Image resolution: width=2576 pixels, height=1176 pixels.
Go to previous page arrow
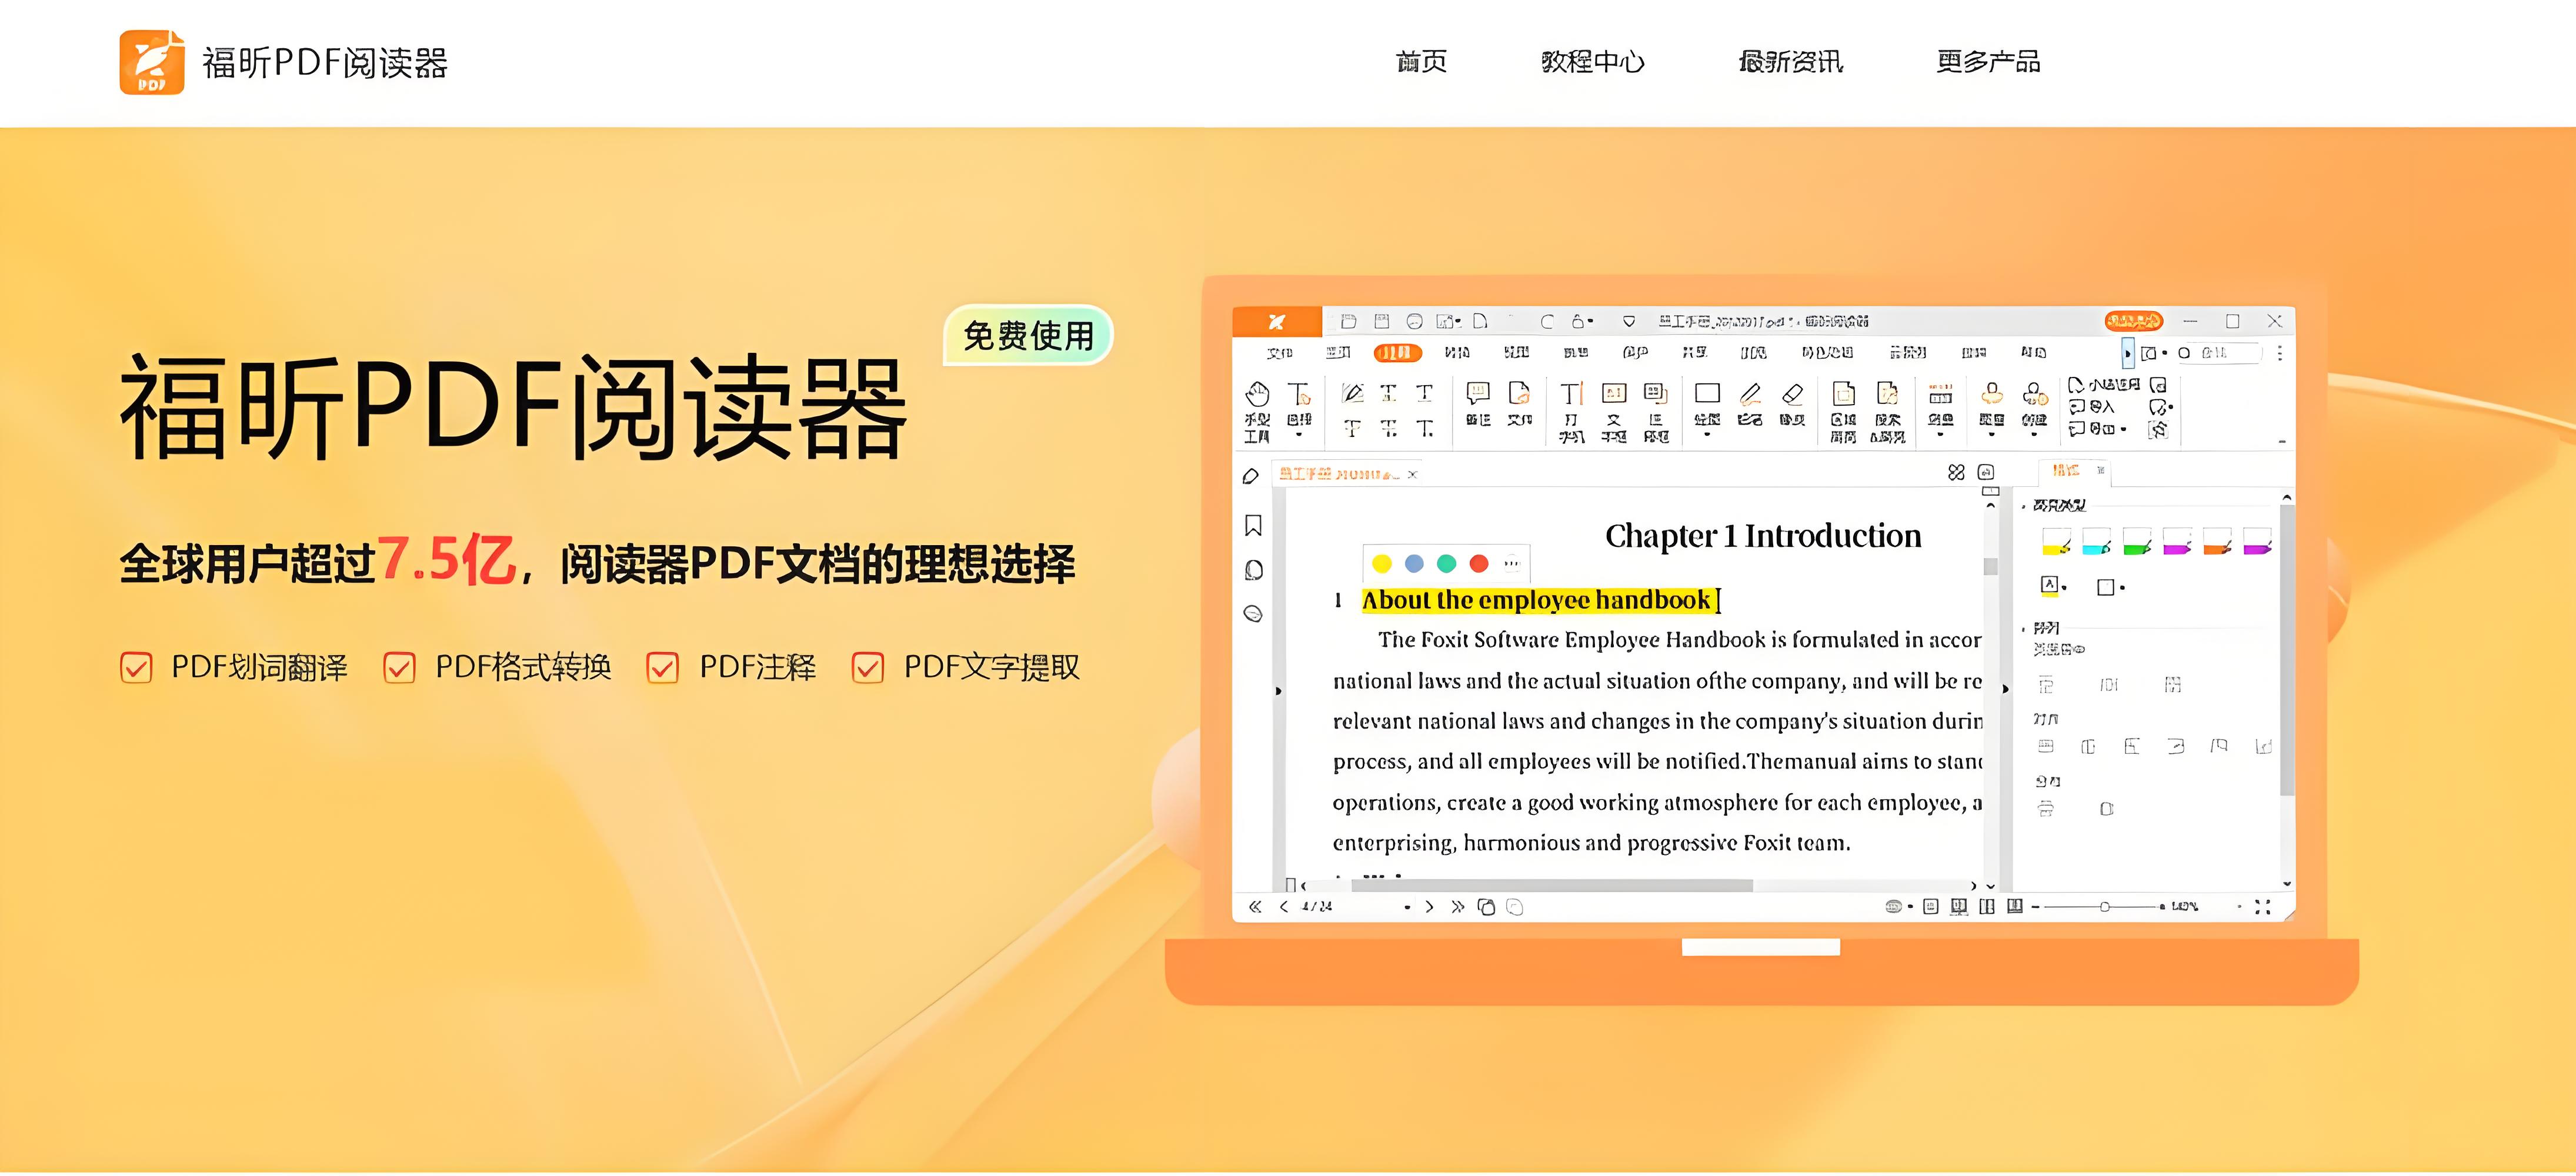1284,907
